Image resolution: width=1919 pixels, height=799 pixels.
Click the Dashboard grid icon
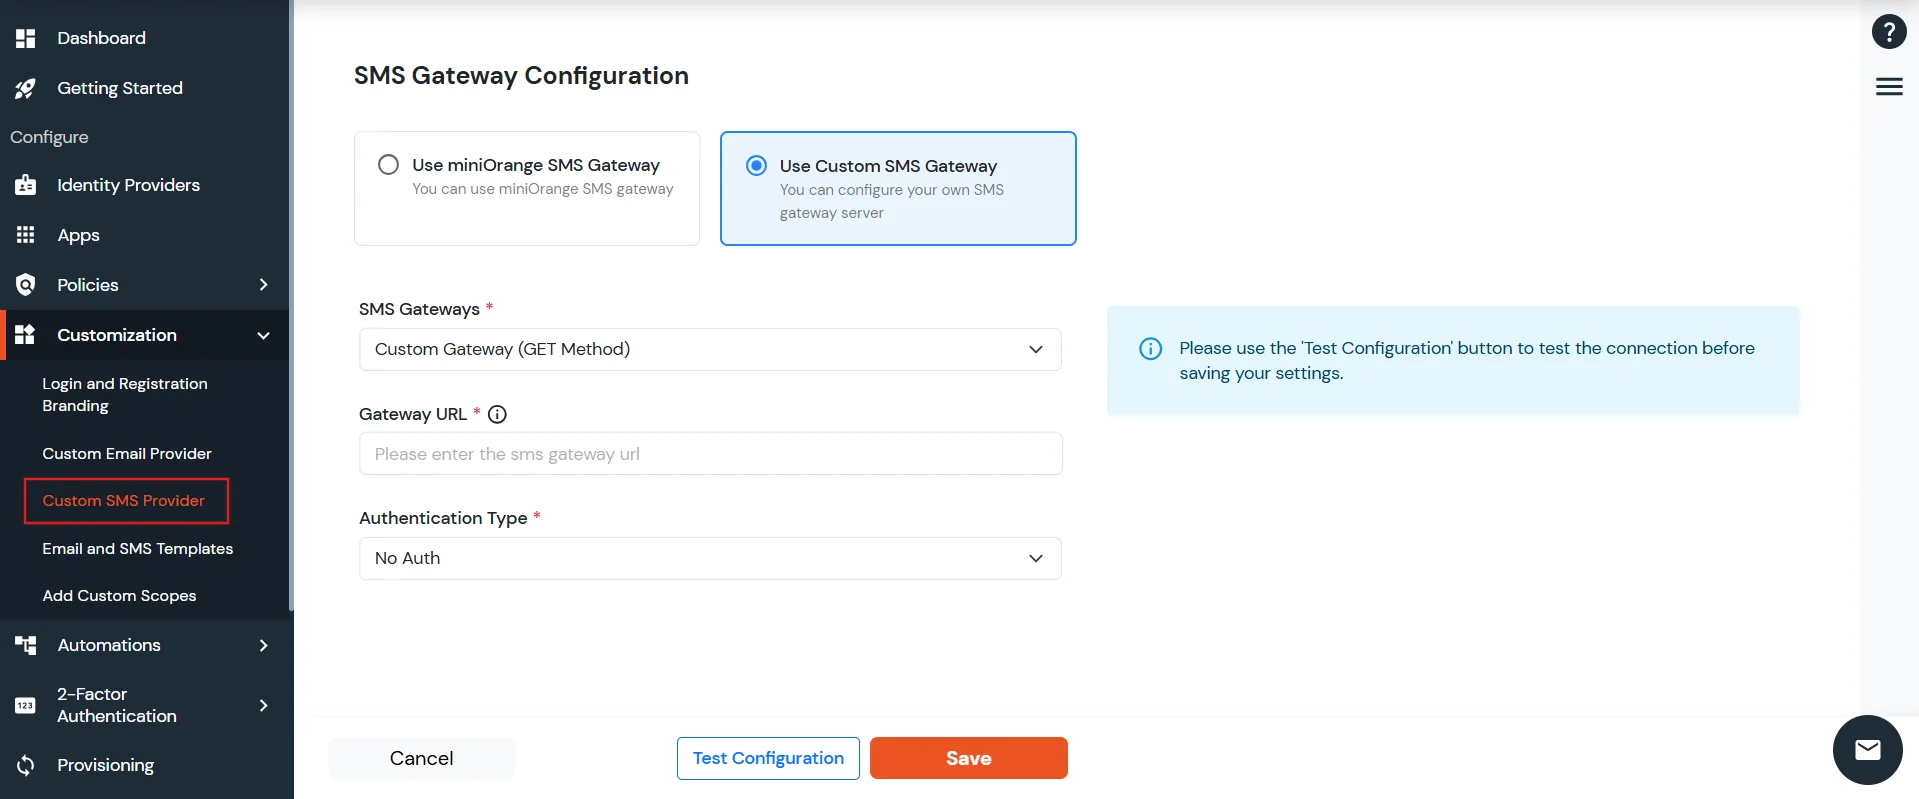tap(26, 38)
